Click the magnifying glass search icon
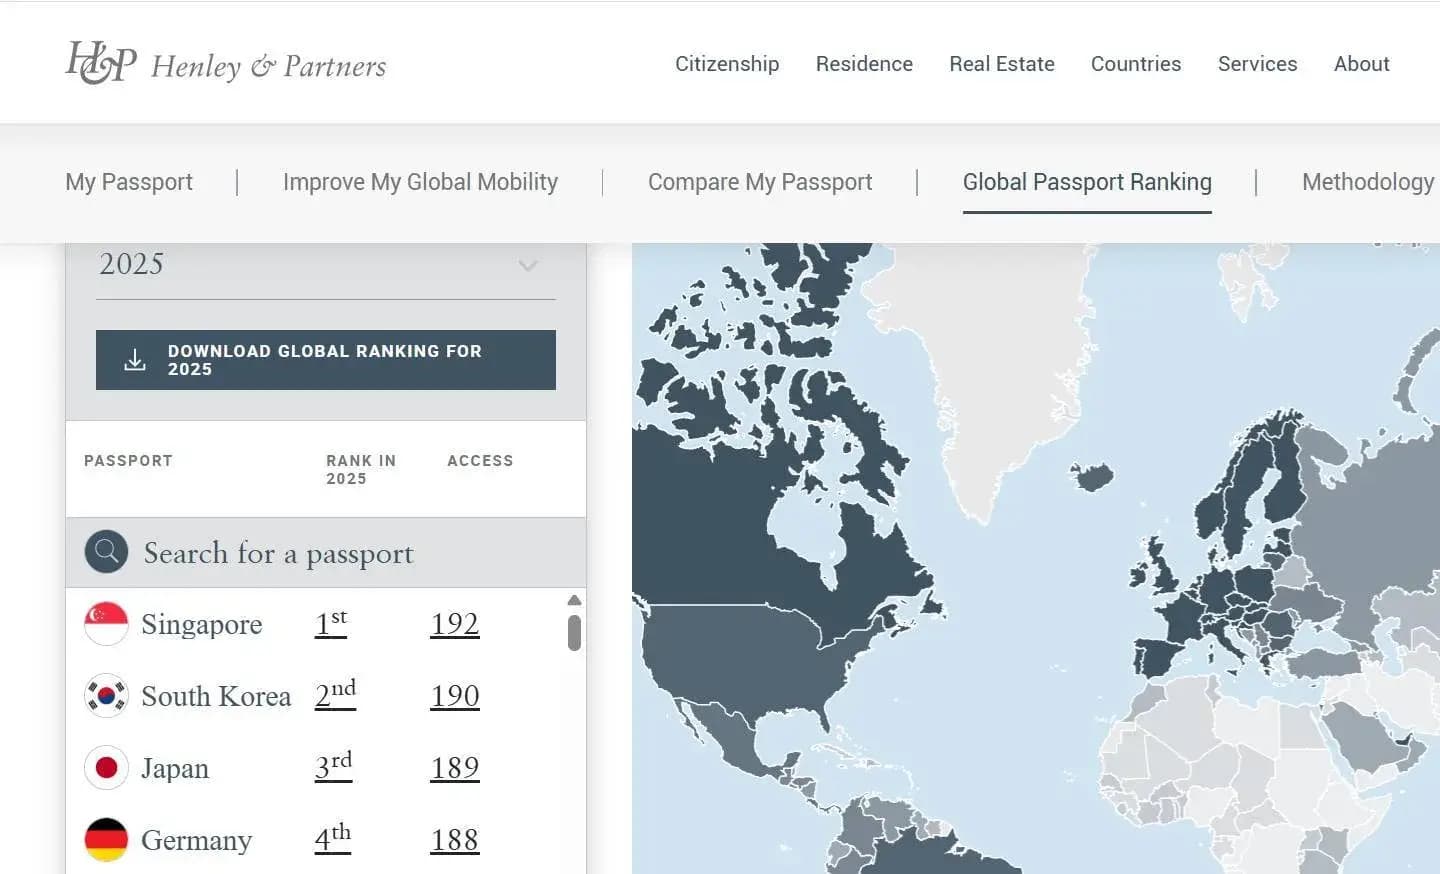This screenshot has width=1440, height=874. coord(106,552)
